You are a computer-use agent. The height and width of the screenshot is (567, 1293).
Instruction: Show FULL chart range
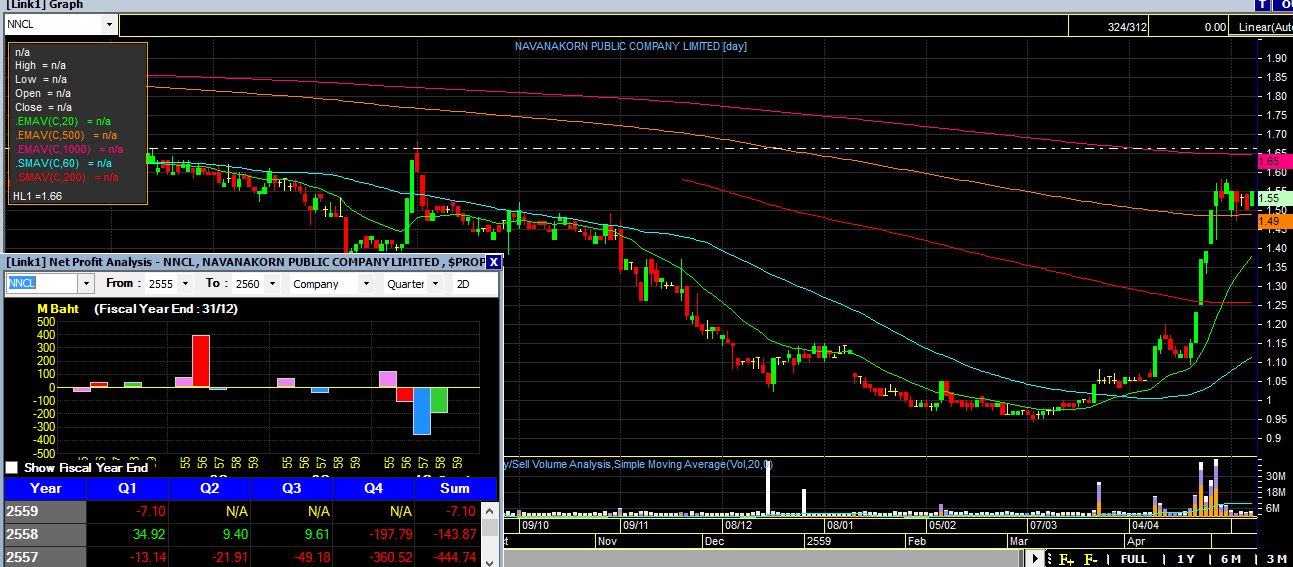click(x=1134, y=558)
